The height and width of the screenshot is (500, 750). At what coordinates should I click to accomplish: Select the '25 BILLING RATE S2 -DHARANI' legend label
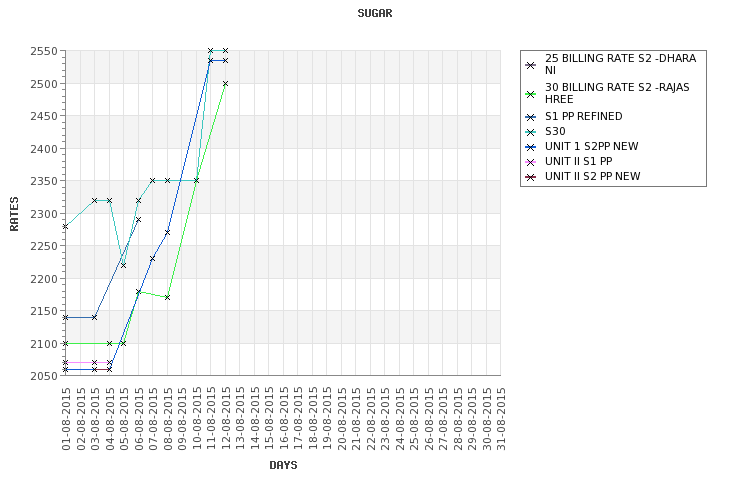coord(620,64)
